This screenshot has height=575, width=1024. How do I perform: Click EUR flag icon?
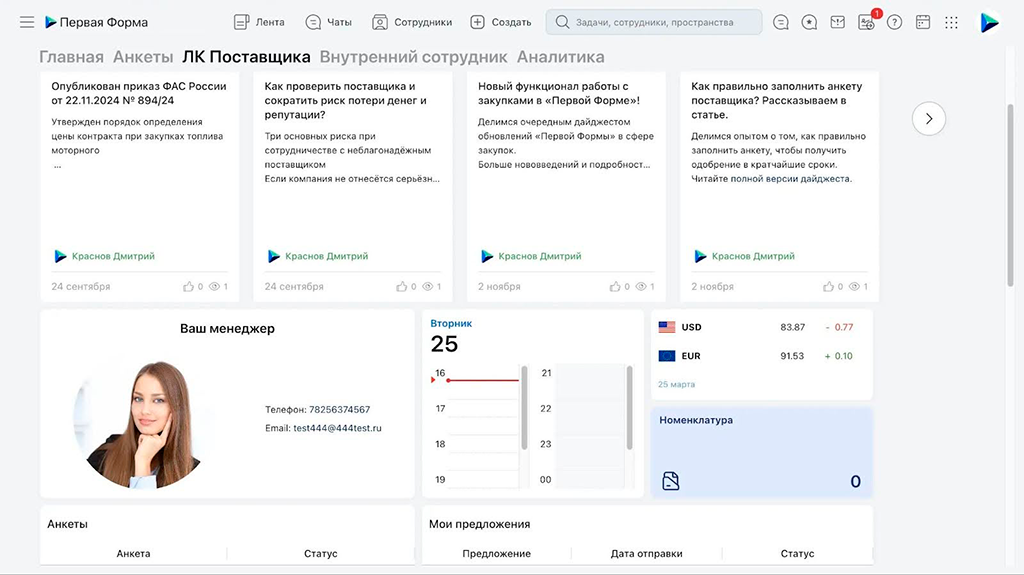coord(667,356)
